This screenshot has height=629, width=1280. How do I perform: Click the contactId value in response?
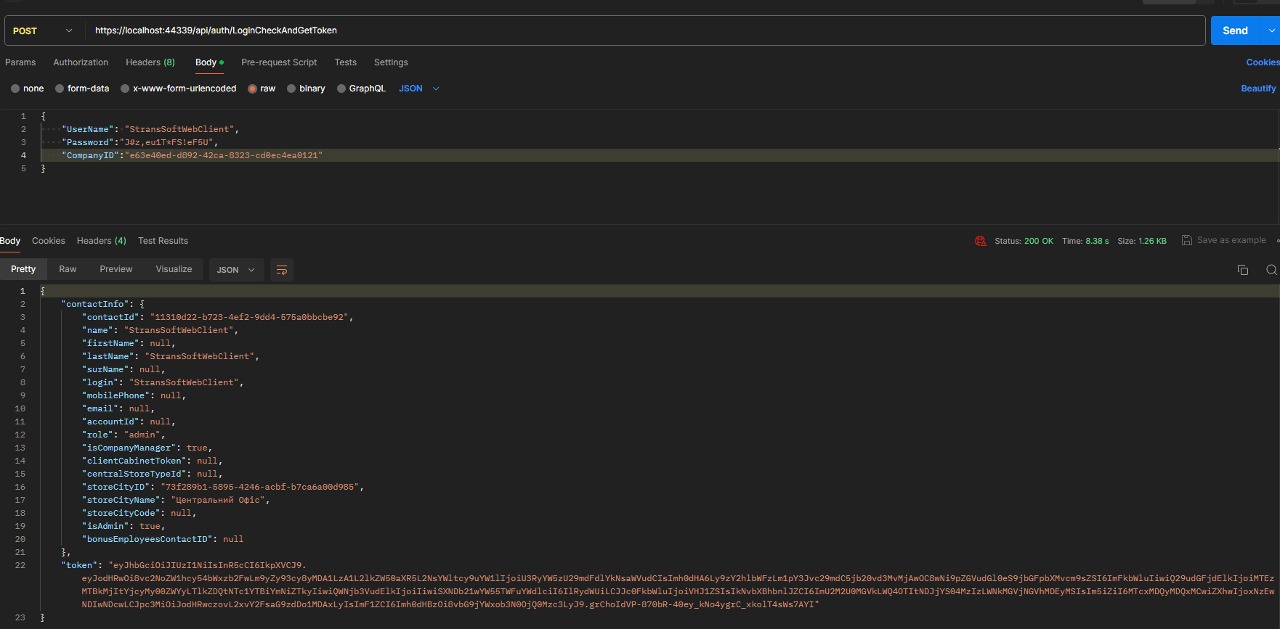tap(250, 317)
